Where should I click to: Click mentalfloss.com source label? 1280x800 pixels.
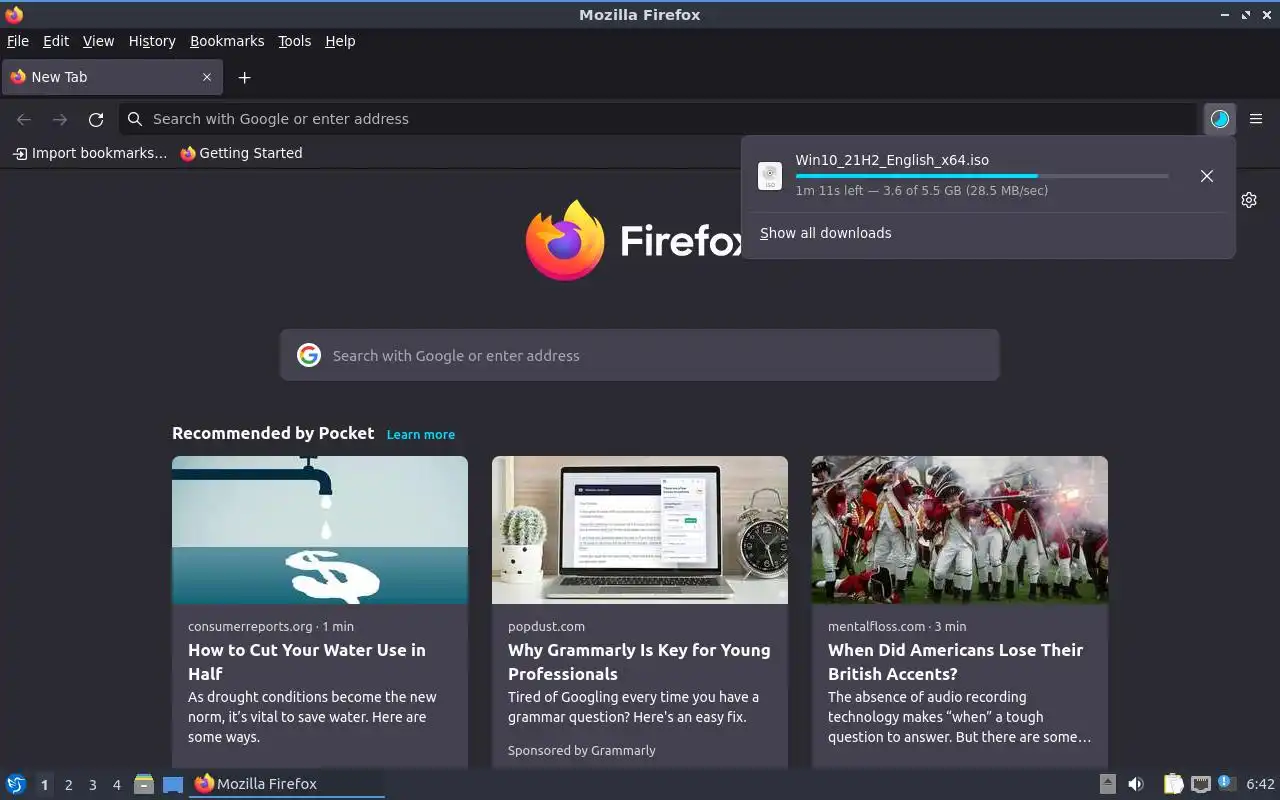point(876,626)
